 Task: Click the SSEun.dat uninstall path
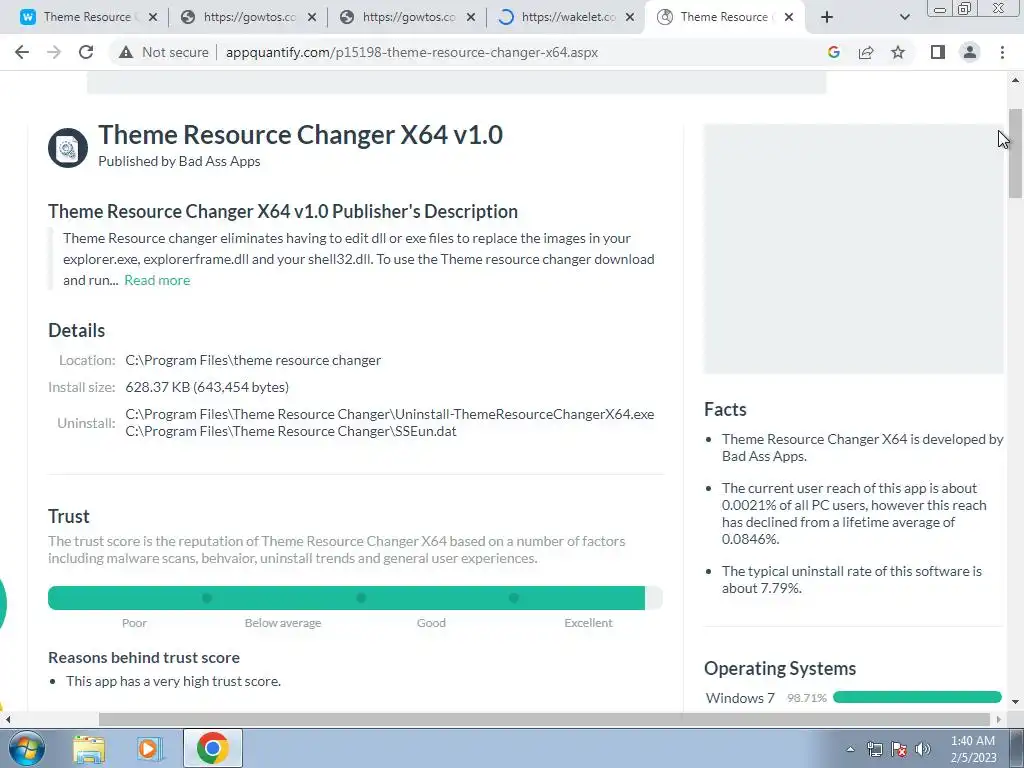click(x=291, y=431)
